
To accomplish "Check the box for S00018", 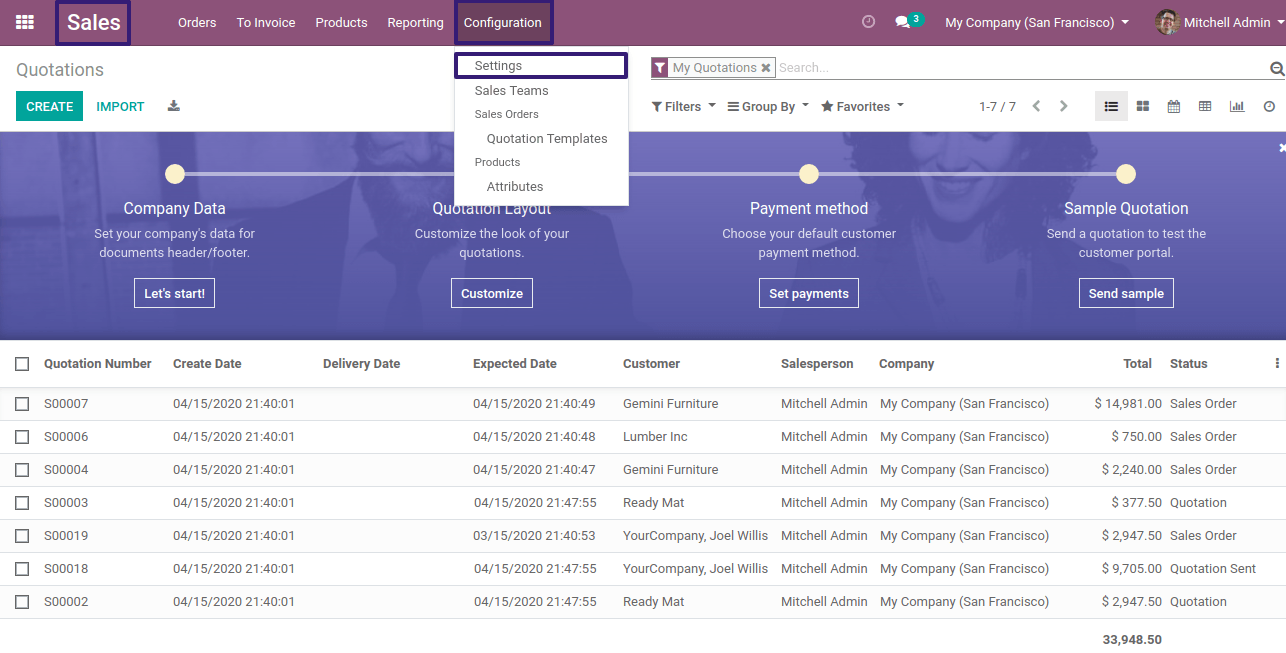I will coord(22,569).
